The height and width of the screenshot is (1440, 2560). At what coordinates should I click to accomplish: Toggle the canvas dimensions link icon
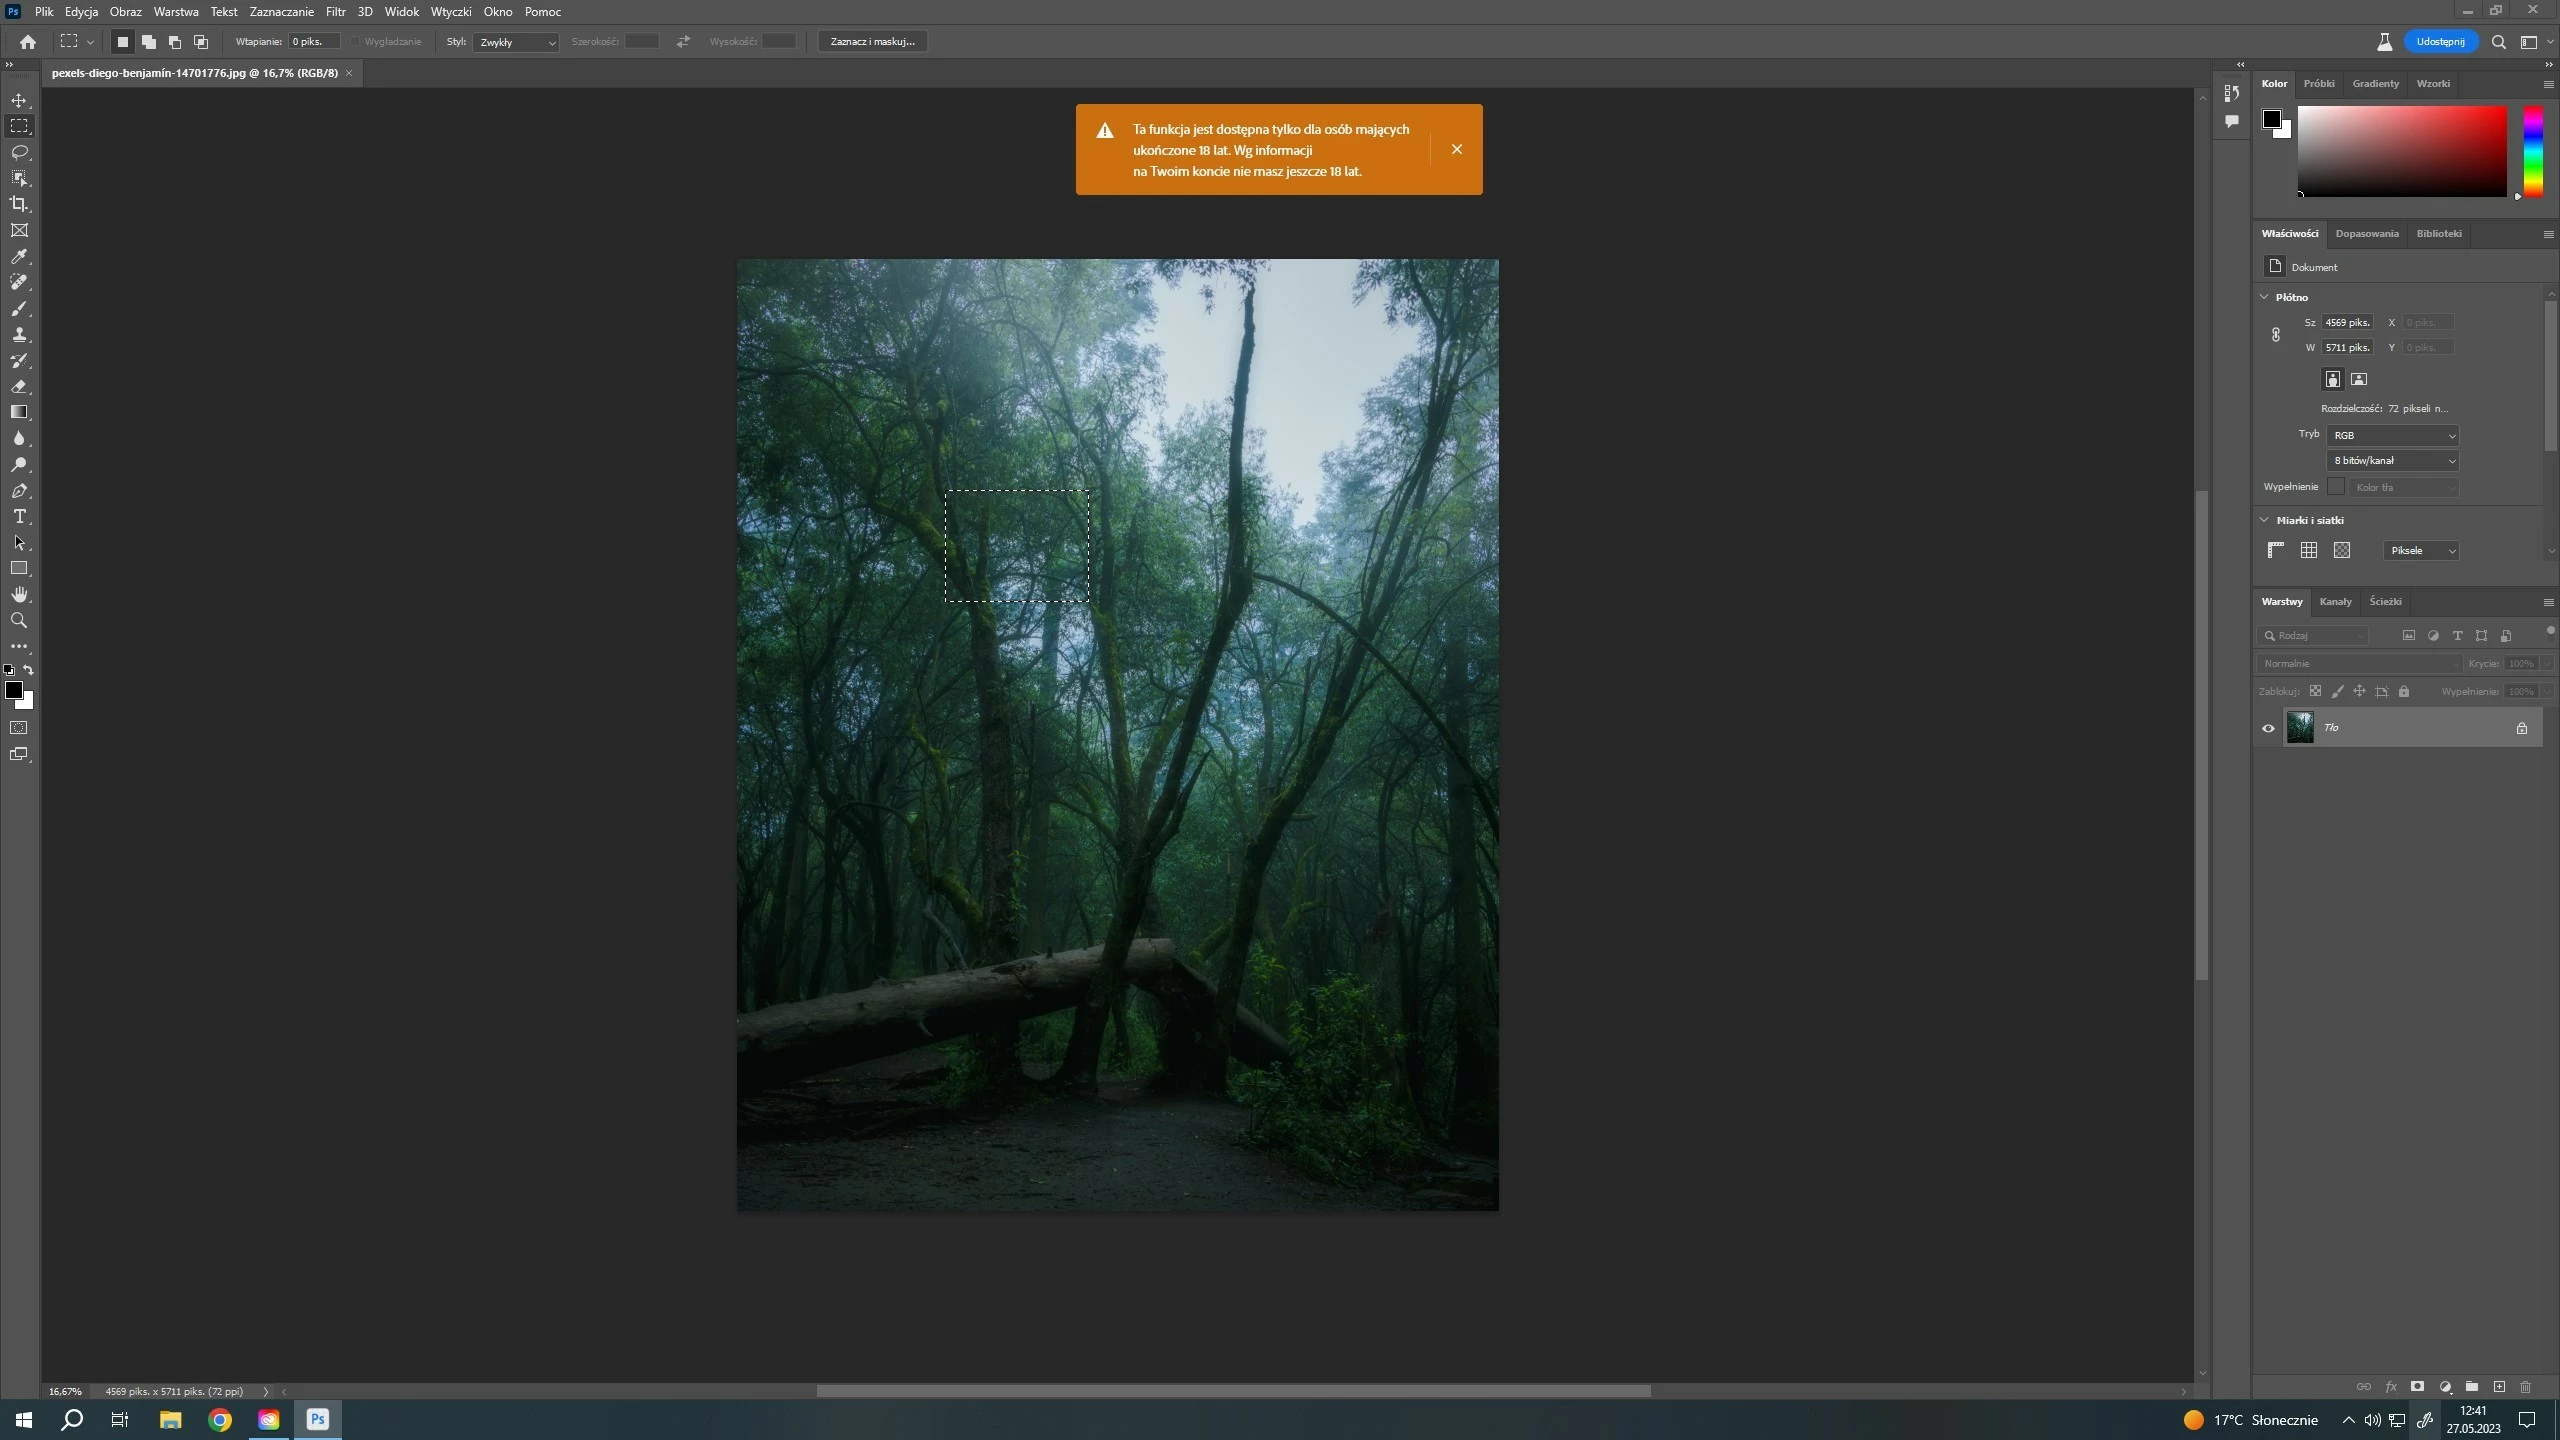(x=2276, y=335)
